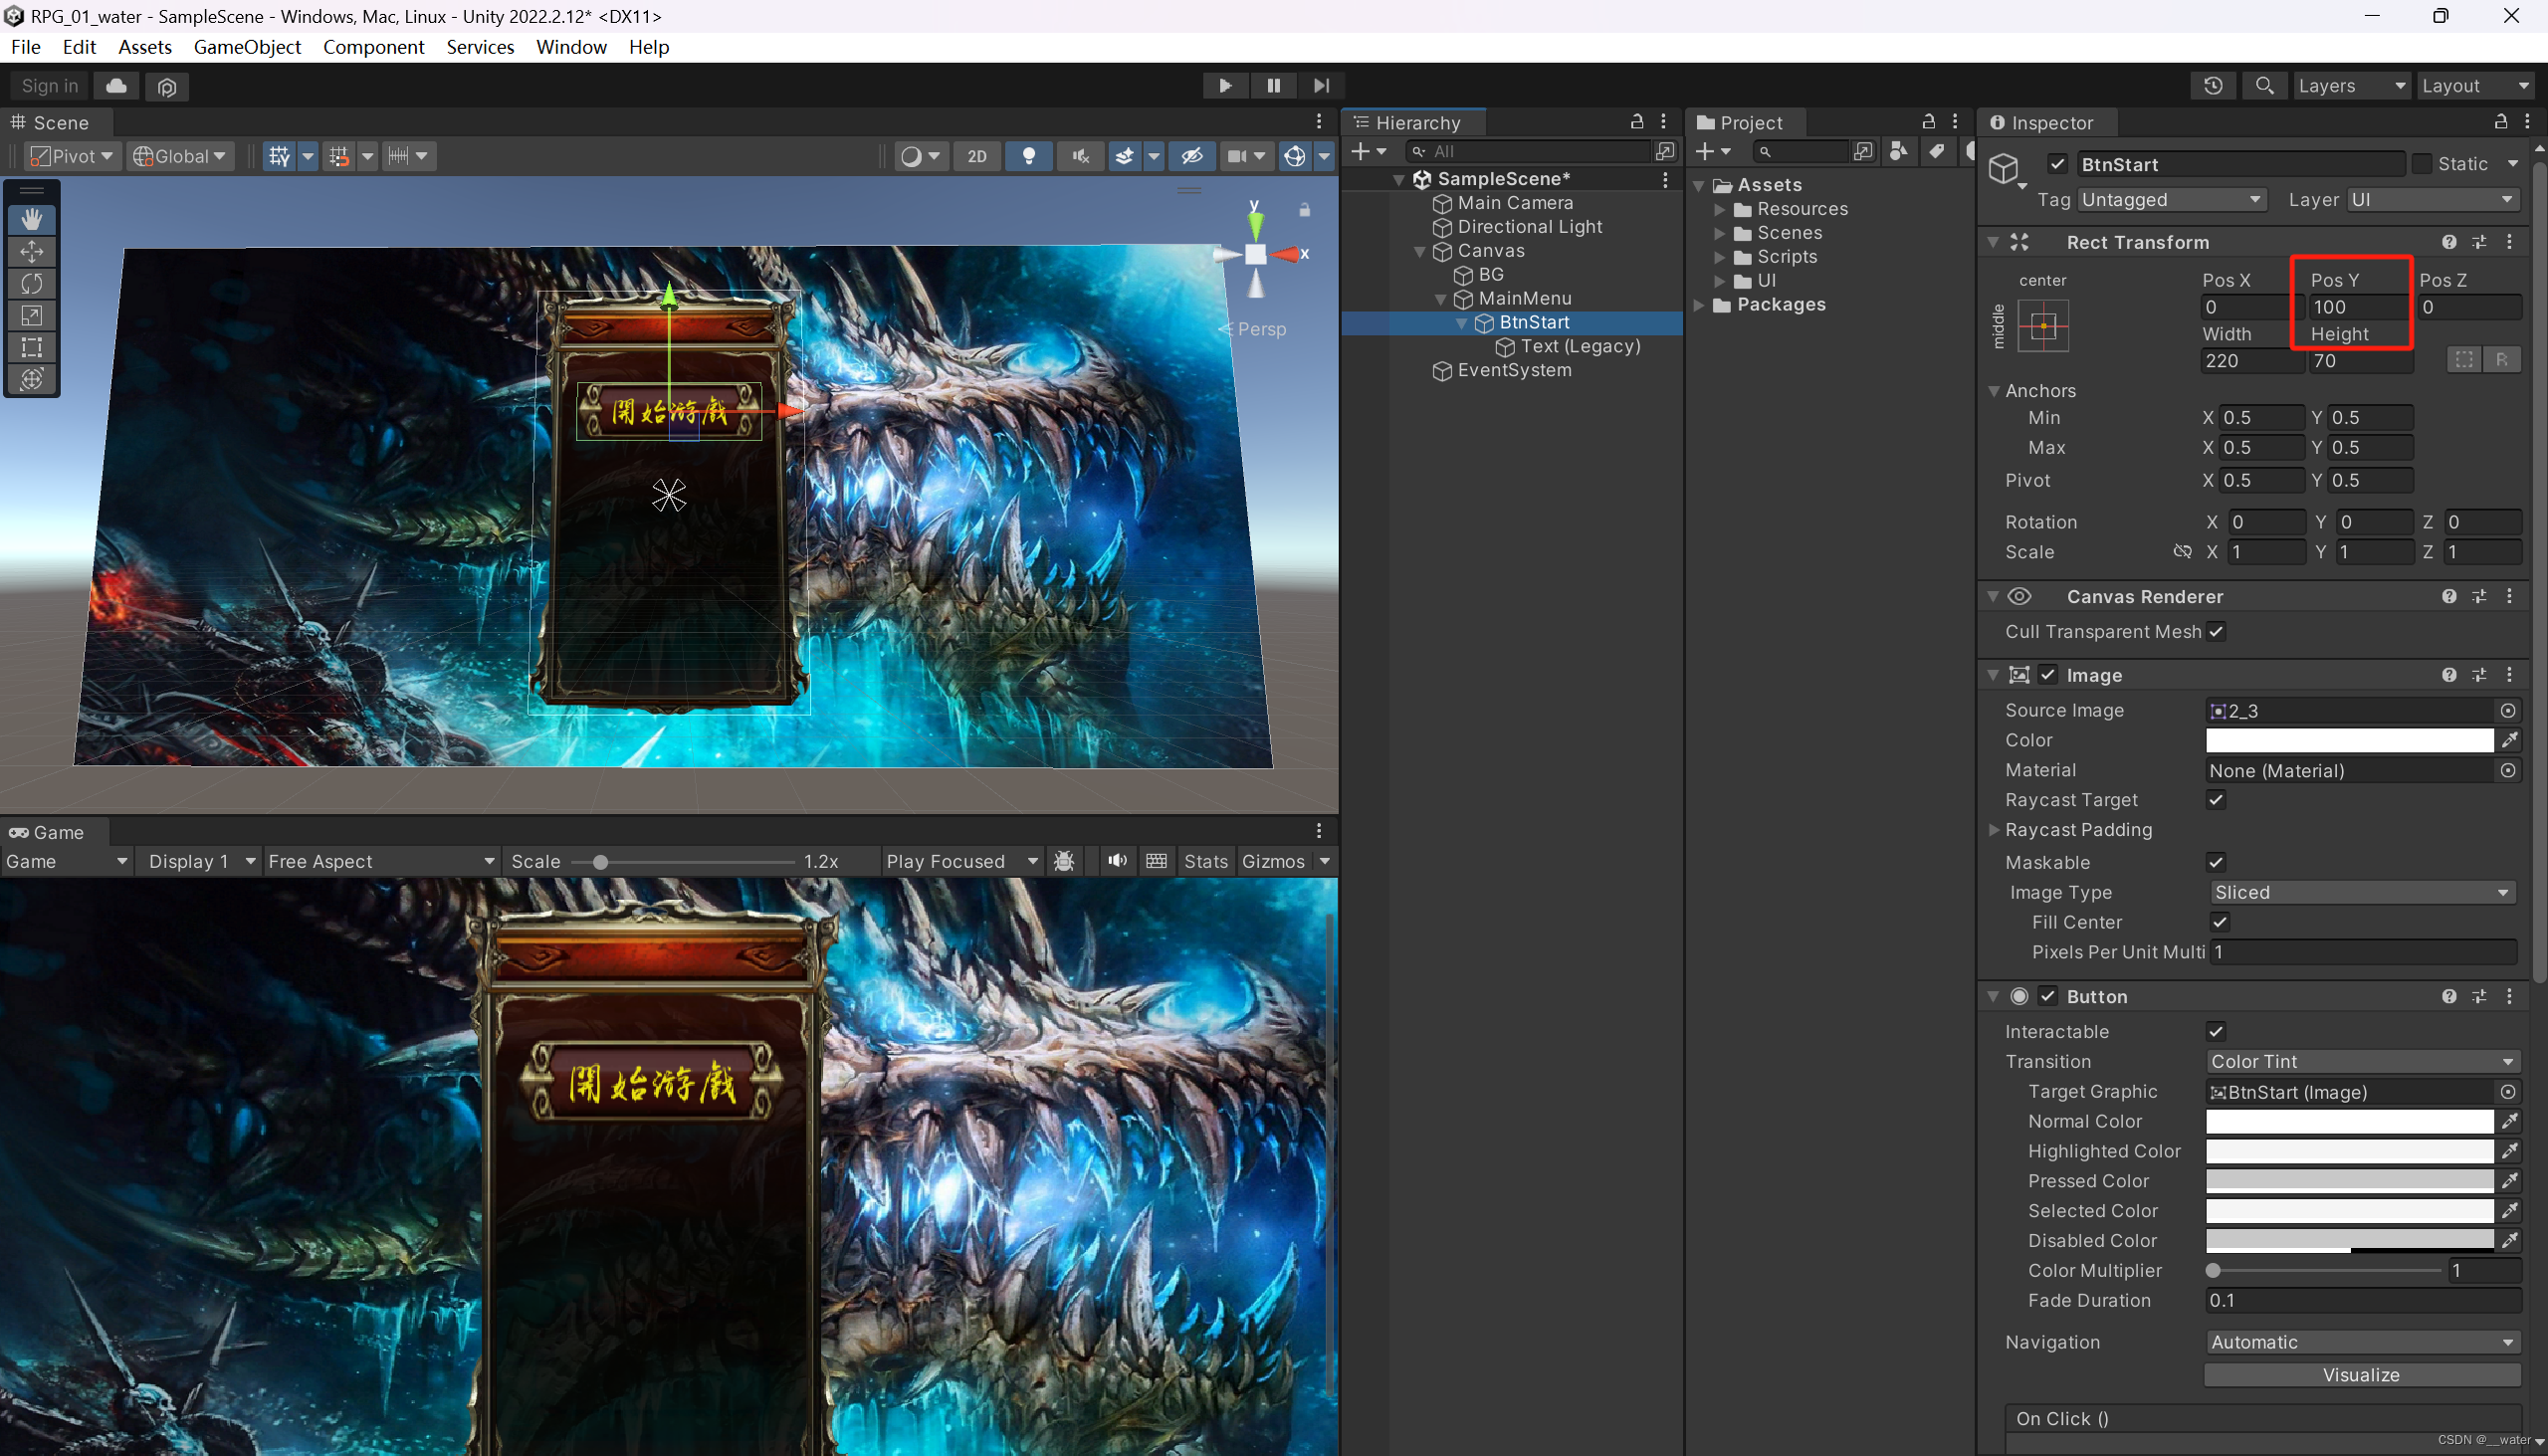The width and height of the screenshot is (2548, 1456).
Task: Open the cloud services icon
Action: point(116,86)
